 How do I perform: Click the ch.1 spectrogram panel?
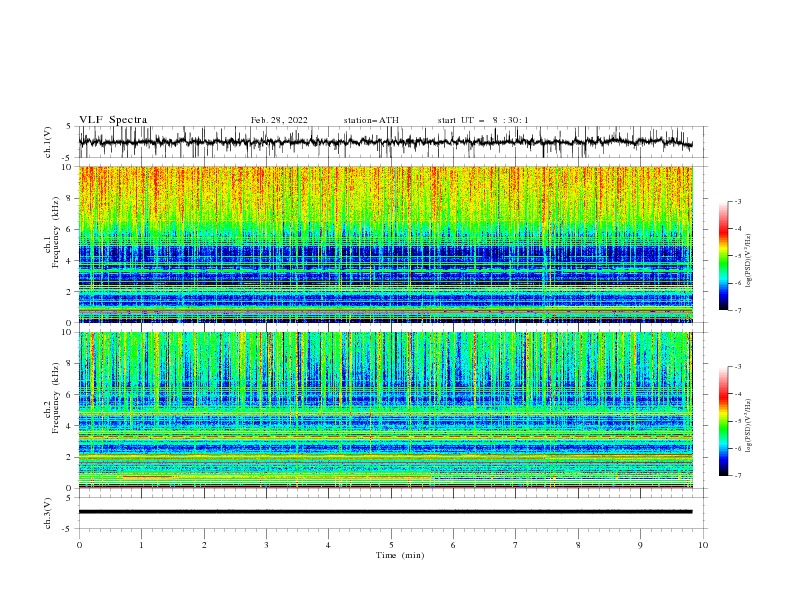[x=385, y=244]
